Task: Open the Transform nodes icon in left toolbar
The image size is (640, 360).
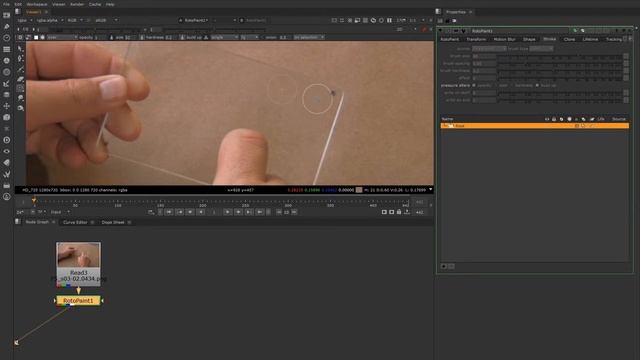Action: pos(7,106)
